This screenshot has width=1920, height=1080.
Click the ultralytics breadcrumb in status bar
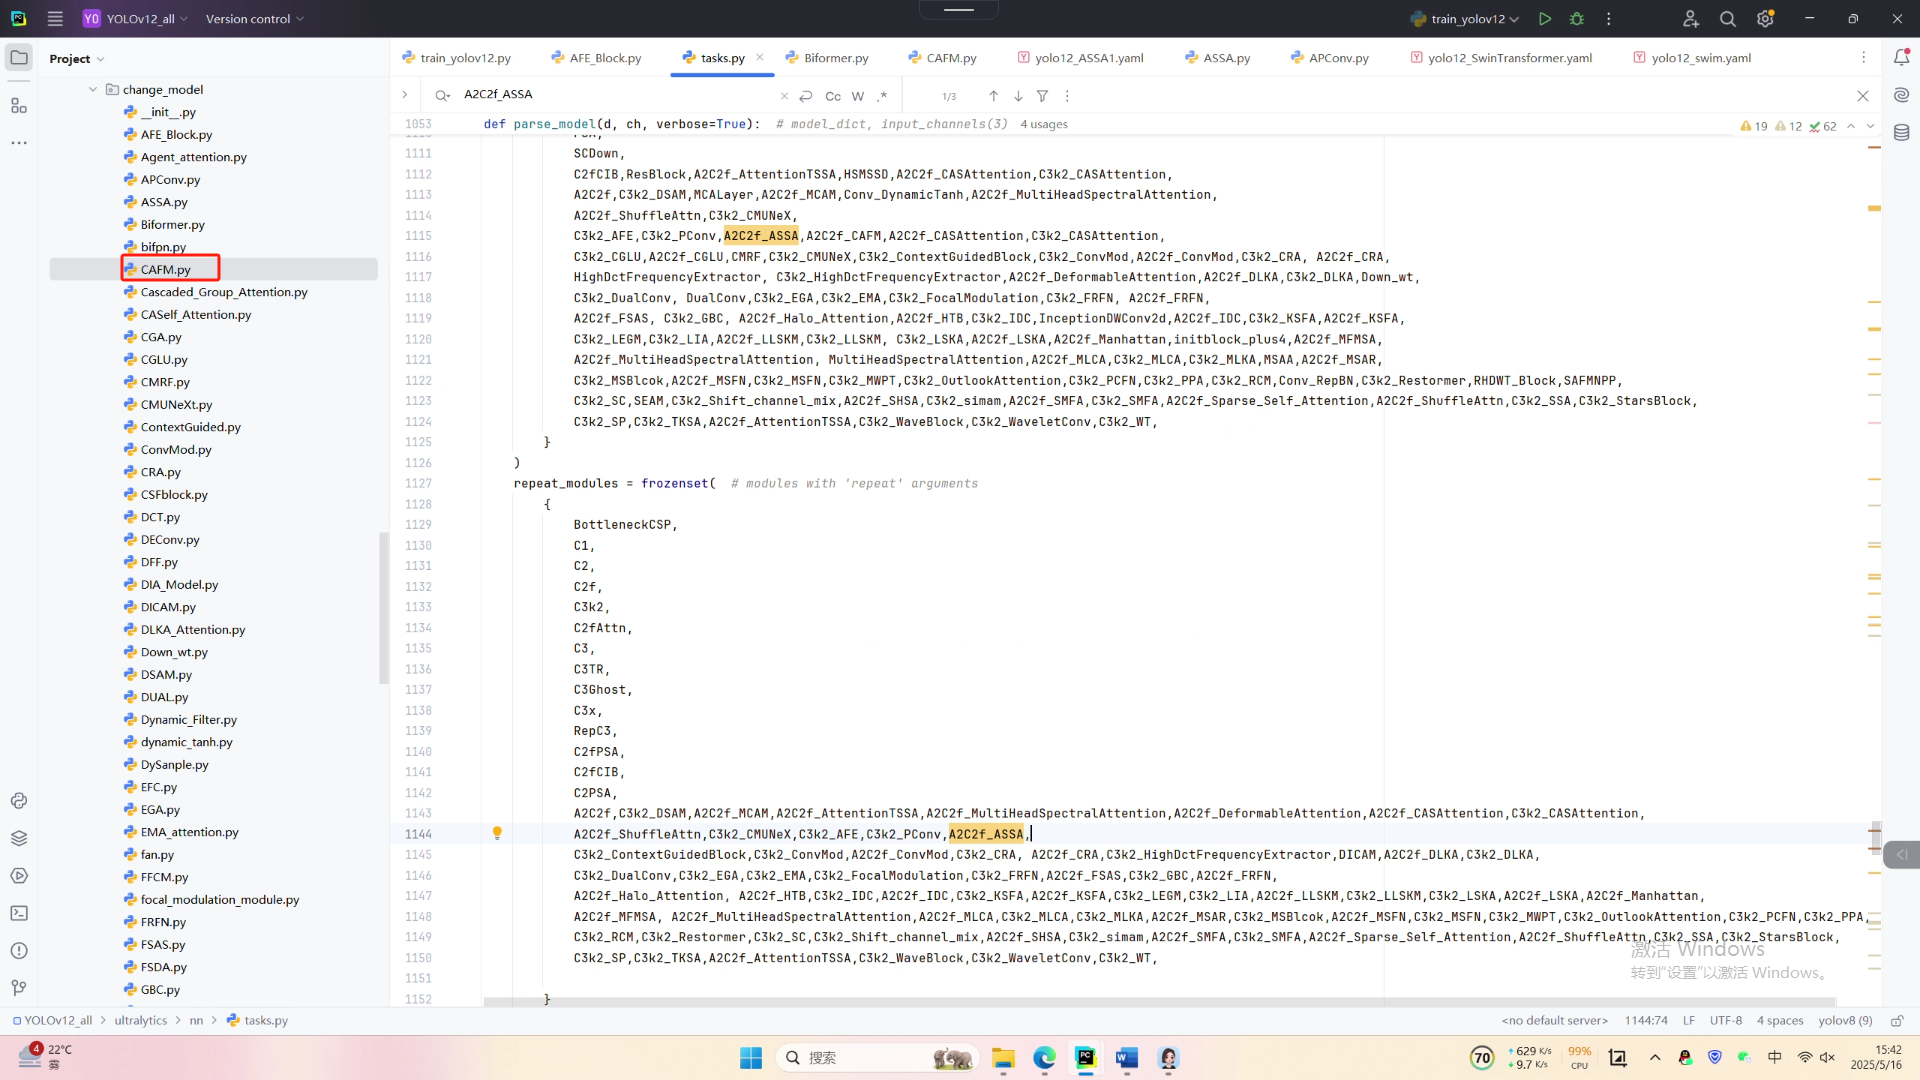[140, 1020]
